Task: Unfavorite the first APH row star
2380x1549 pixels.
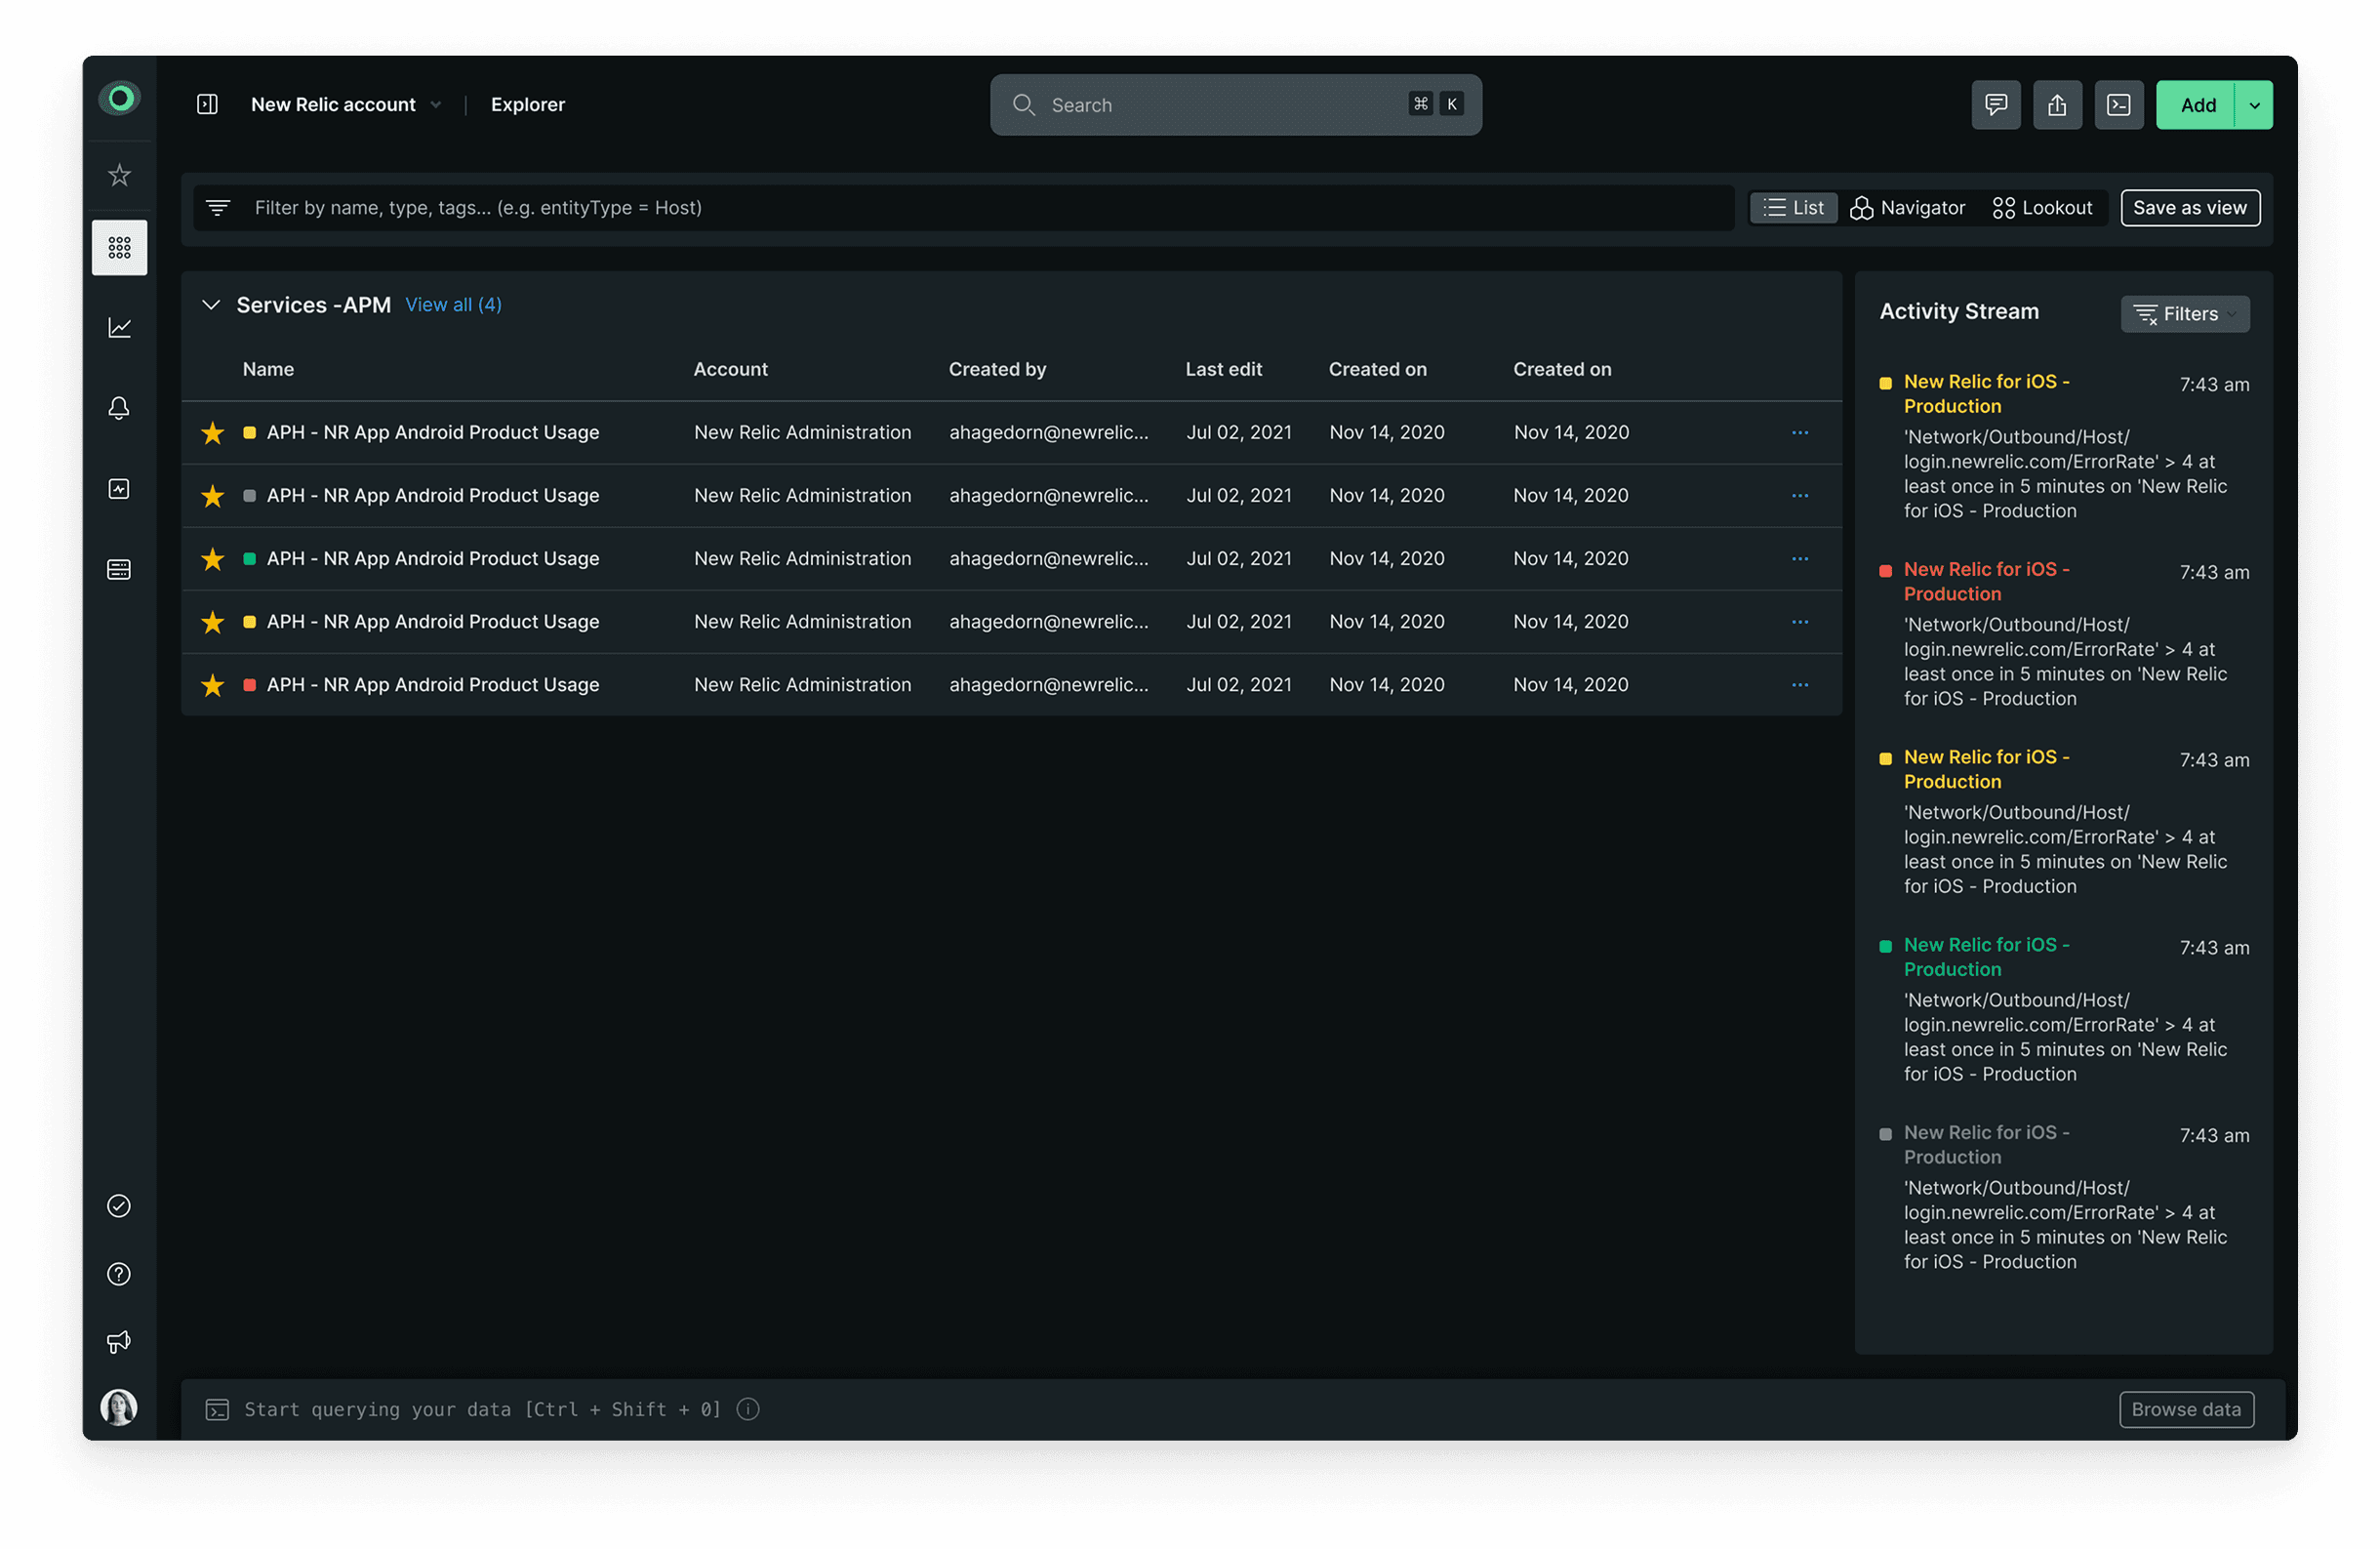Action: pyautogui.click(x=212, y=433)
